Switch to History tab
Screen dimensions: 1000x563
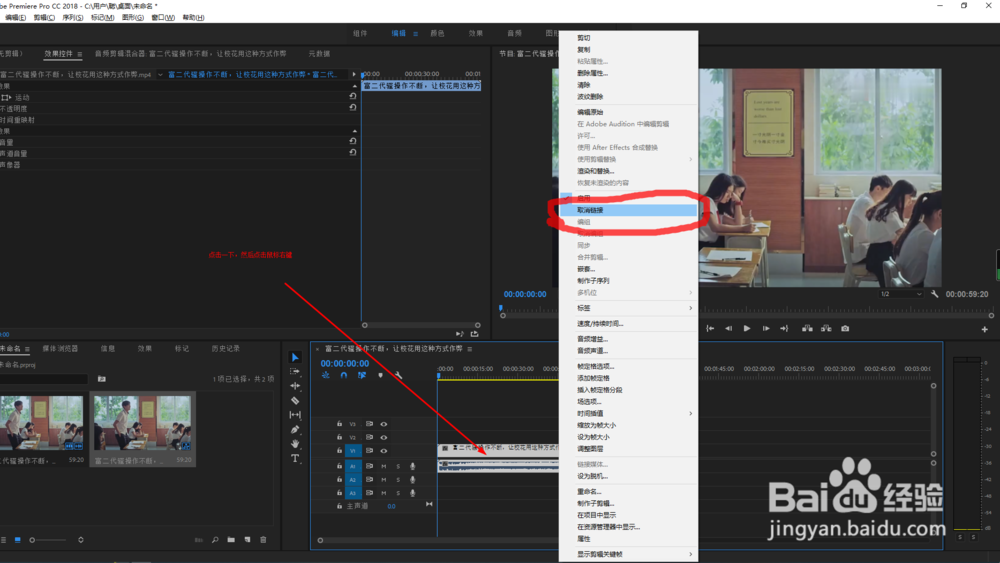pos(226,349)
